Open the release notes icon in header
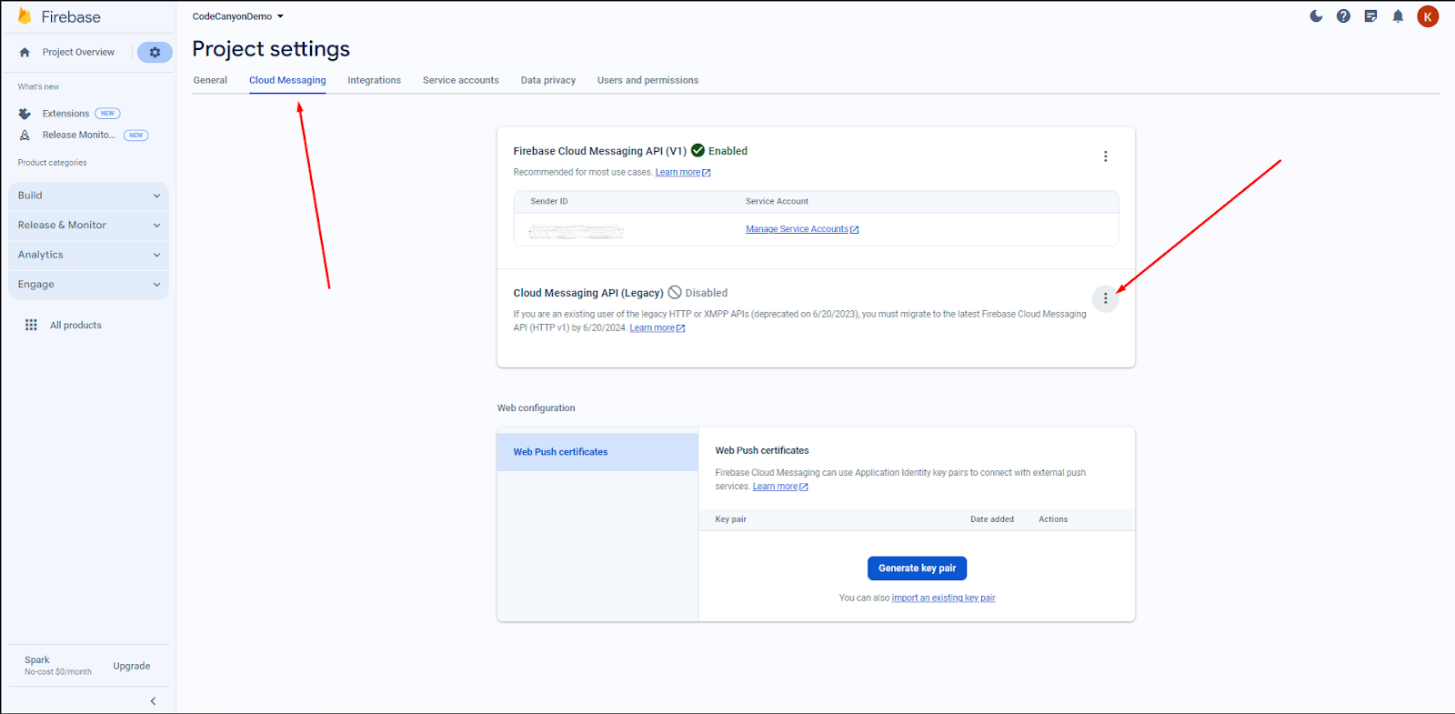 click(1371, 16)
